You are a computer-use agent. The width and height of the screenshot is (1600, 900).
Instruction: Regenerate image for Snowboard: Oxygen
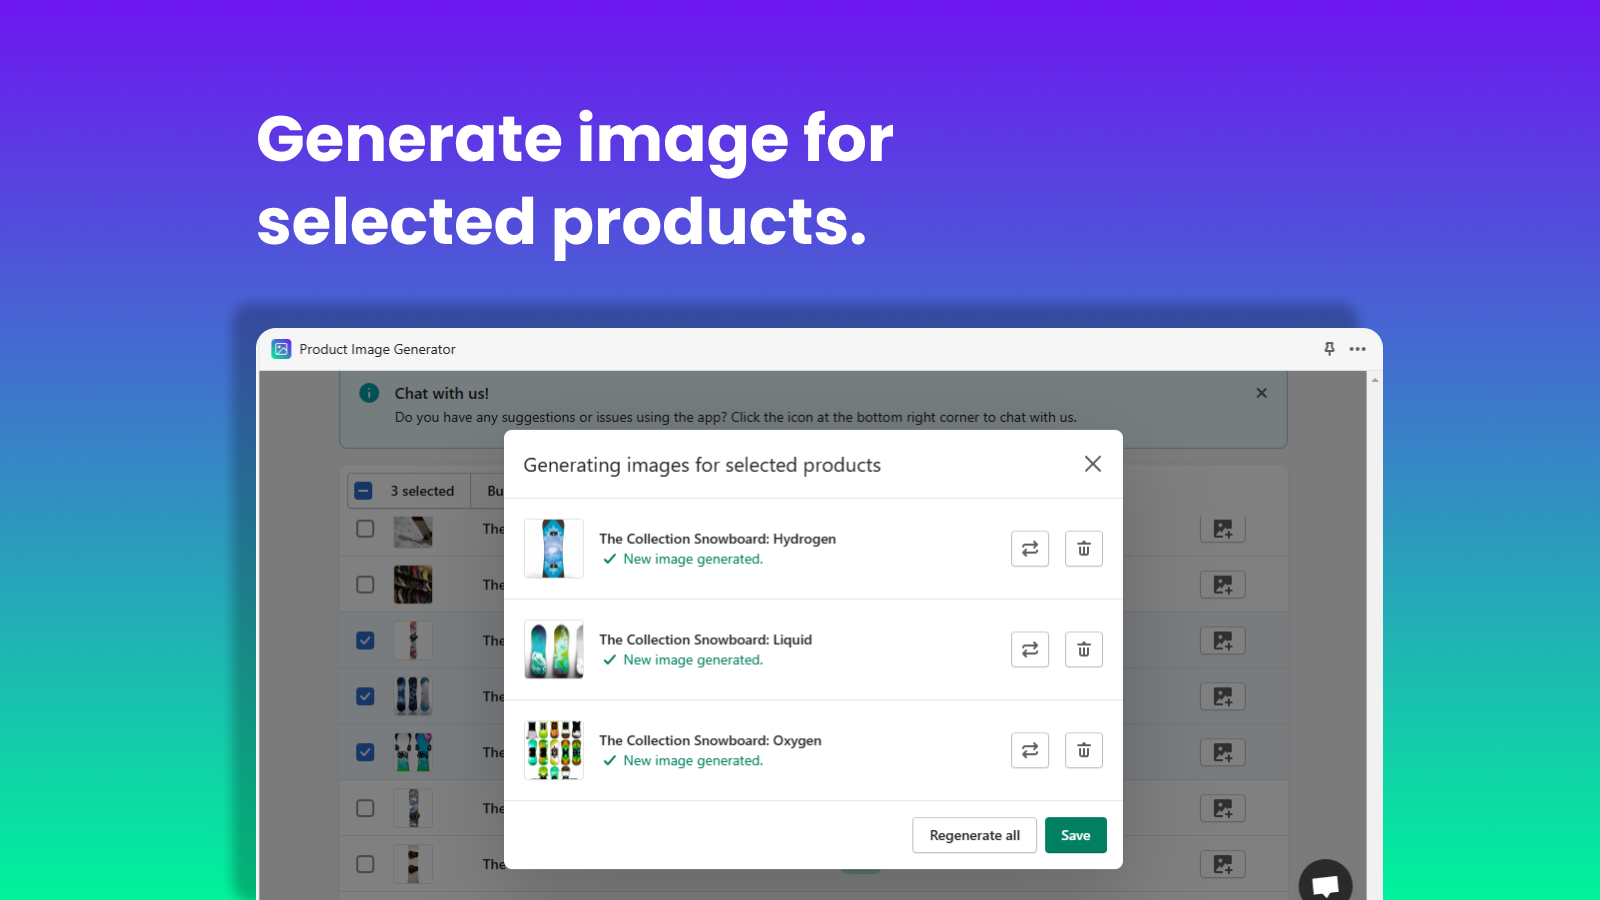tap(1030, 750)
